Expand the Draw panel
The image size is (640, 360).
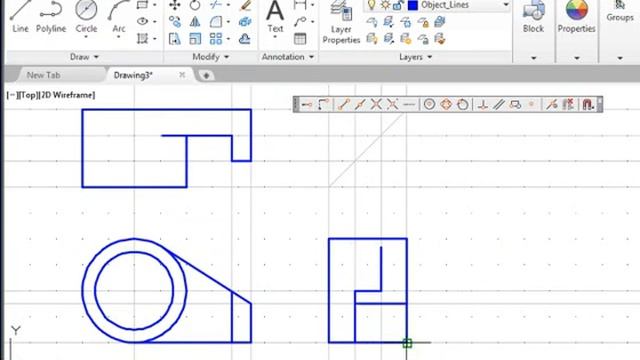point(84,57)
